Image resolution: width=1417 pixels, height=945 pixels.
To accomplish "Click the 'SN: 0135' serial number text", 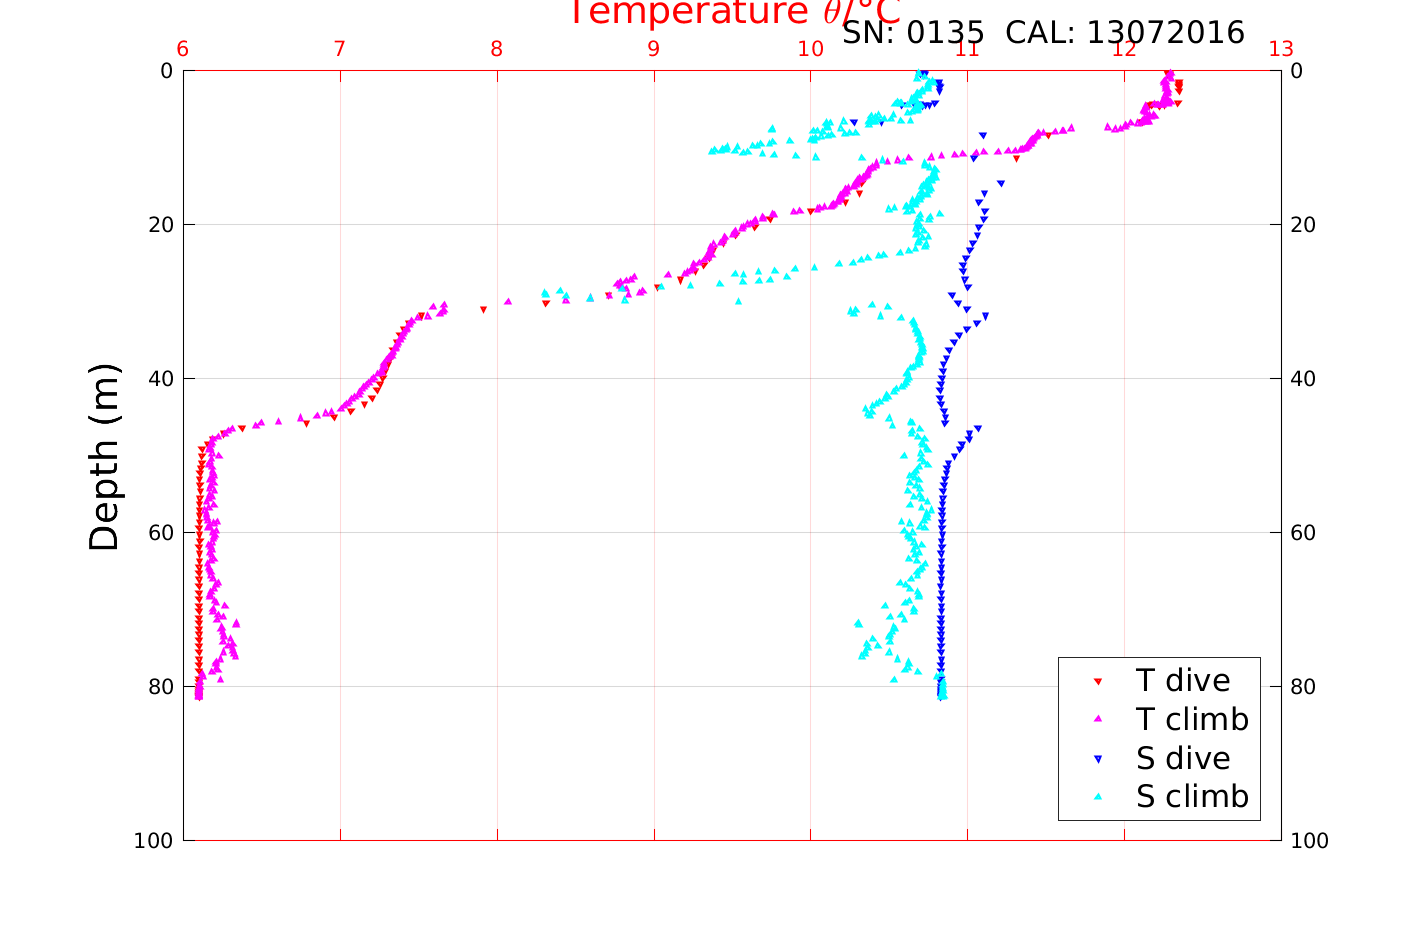I will coord(913,33).
